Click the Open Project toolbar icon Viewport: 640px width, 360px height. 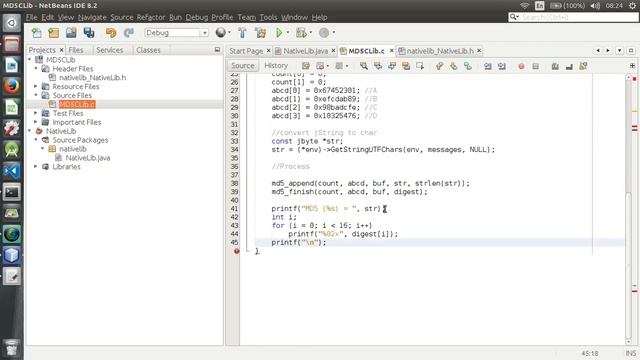point(71,33)
